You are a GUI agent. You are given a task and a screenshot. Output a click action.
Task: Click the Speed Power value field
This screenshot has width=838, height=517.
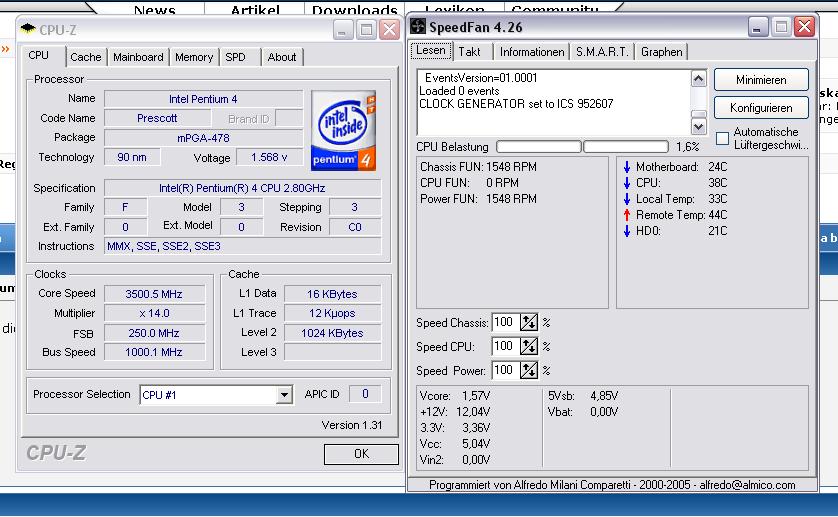click(506, 370)
